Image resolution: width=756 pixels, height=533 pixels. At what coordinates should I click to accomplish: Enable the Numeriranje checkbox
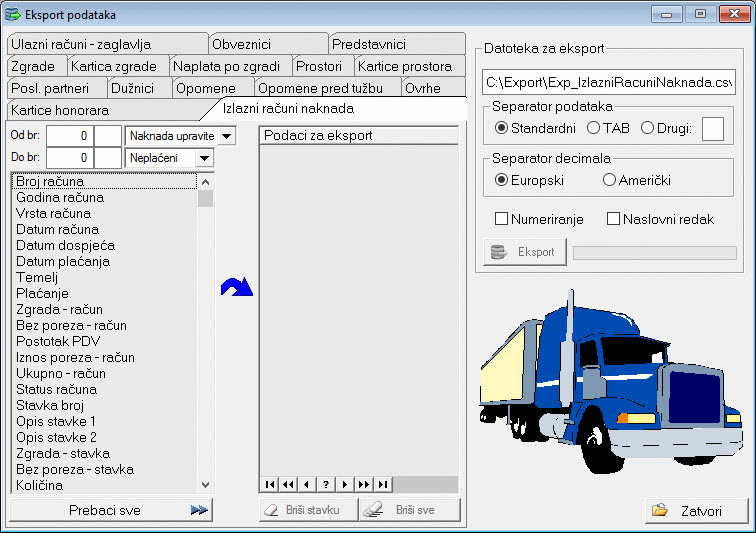click(x=502, y=219)
